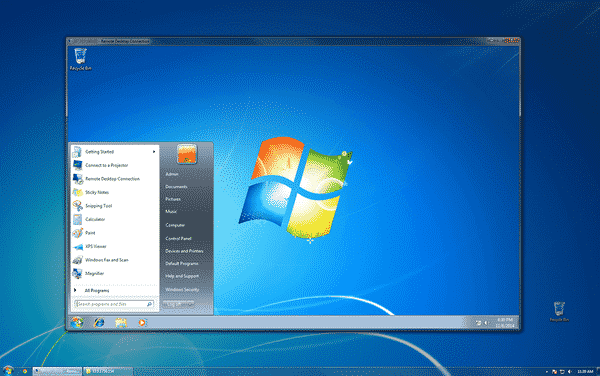Switch to Remote Desktop Connection taskbar button
The height and width of the screenshot is (376, 600).
pos(57,371)
